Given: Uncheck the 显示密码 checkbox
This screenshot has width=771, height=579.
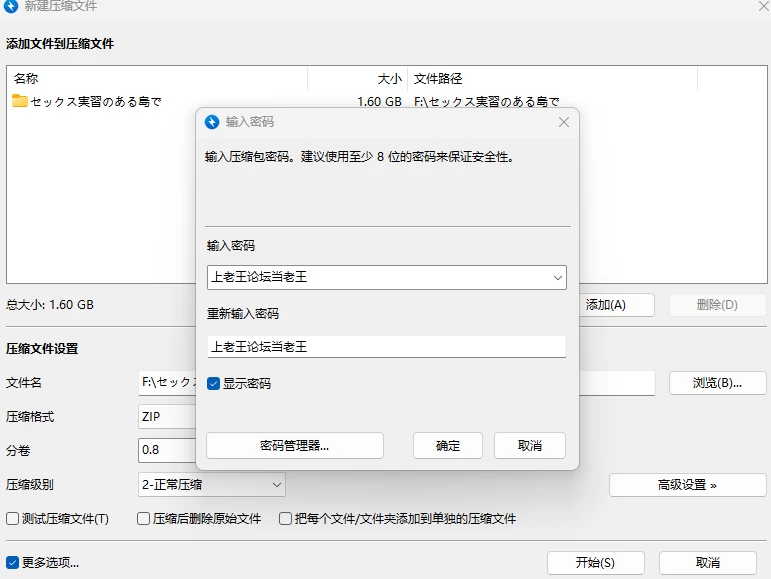Looking at the screenshot, I should point(213,383).
